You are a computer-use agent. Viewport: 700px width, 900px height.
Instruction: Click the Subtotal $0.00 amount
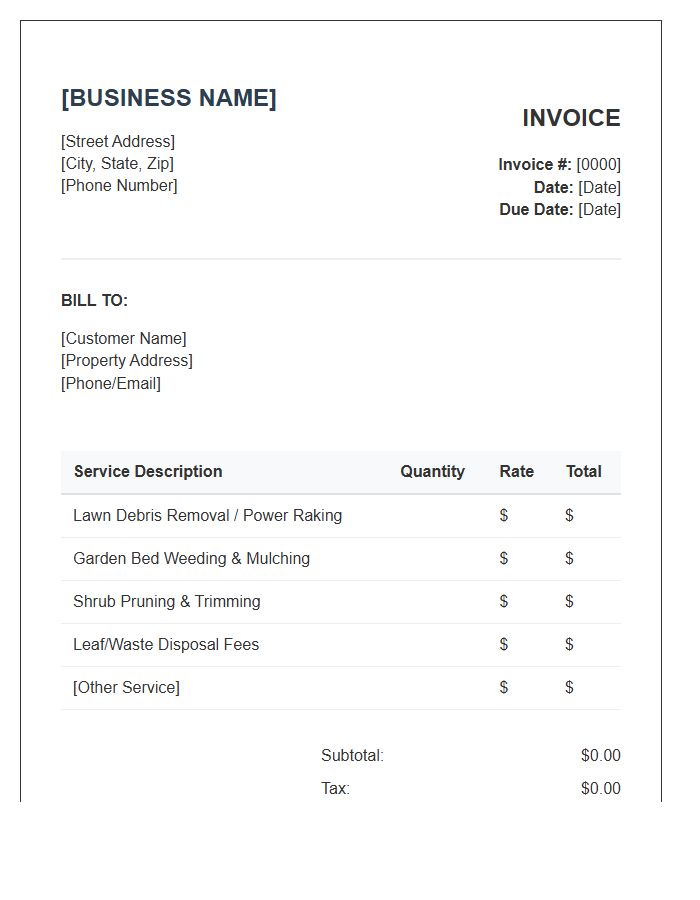point(601,755)
